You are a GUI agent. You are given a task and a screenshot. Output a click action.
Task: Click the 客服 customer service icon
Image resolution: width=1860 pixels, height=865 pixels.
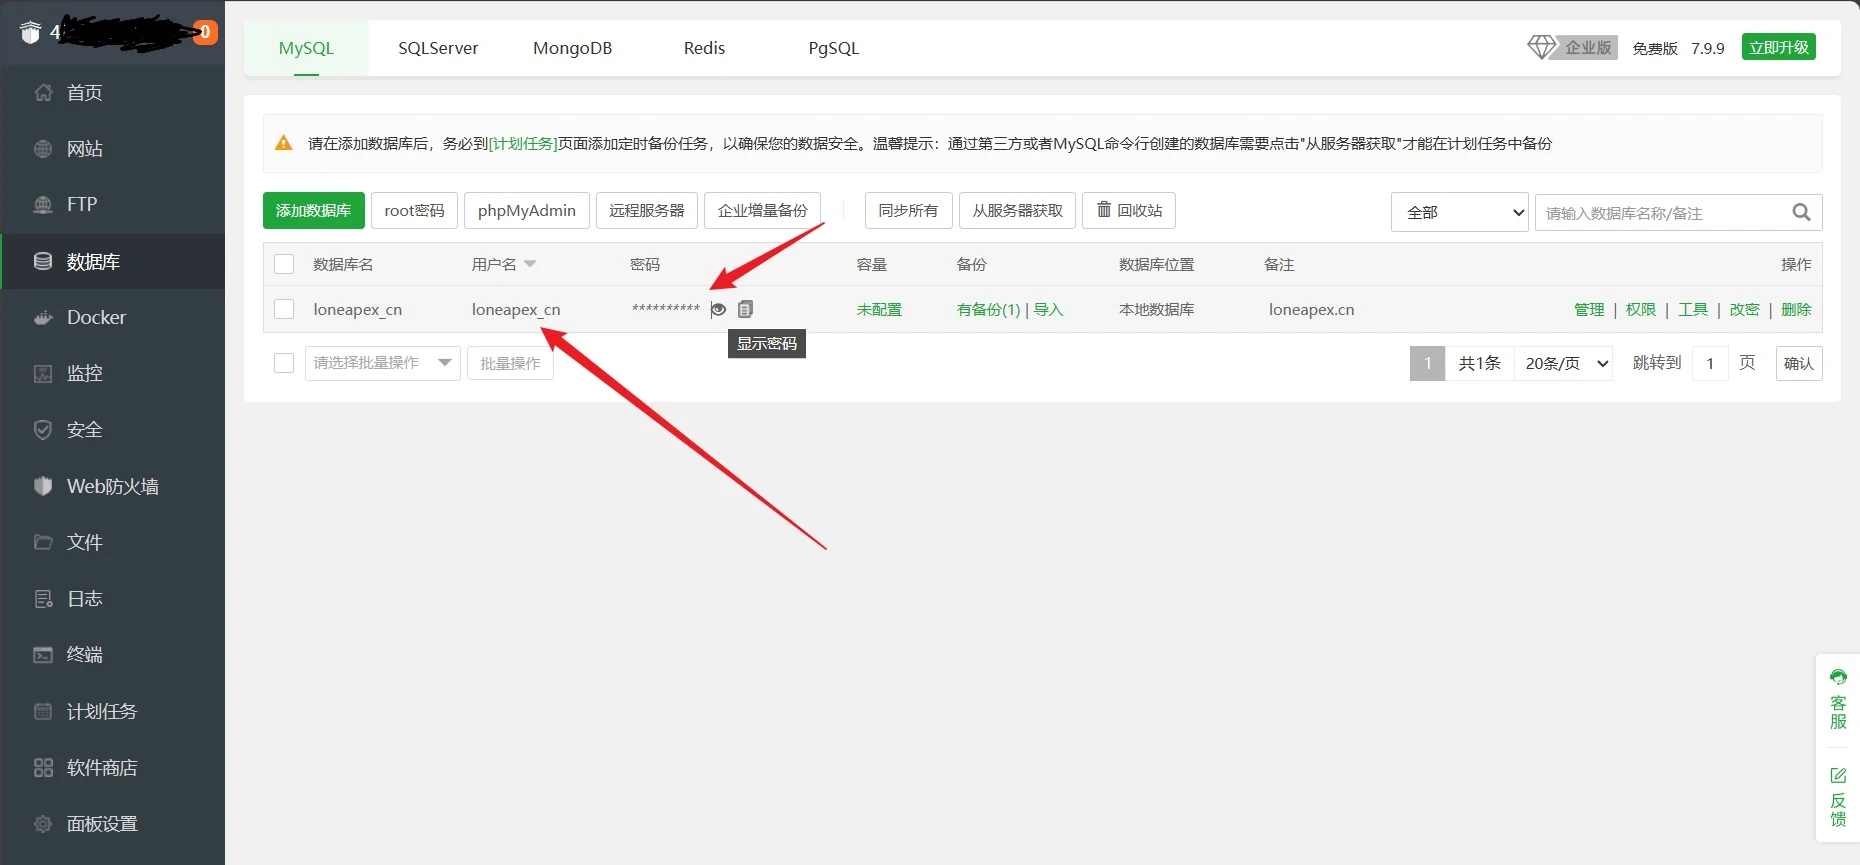click(x=1838, y=700)
